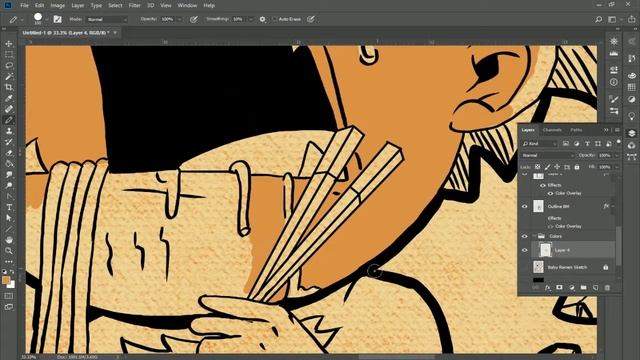Switch to the Paths tab
Image resolution: width=640 pixels, height=360 pixels.
(x=576, y=130)
